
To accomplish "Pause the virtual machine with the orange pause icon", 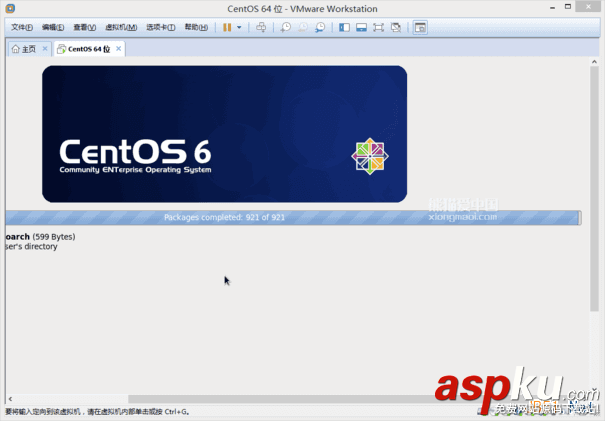I will (x=227, y=27).
